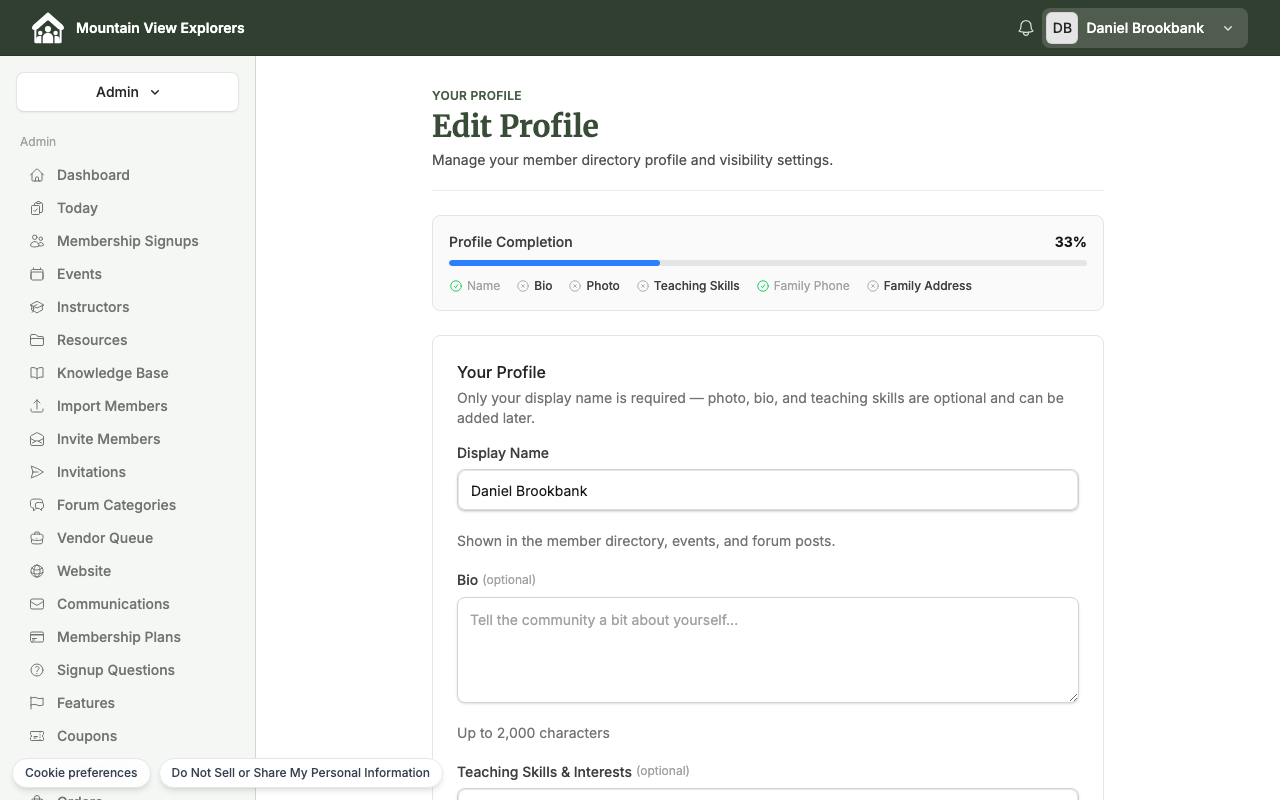Open Membership Plans
This screenshot has width=1280, height=800.
pos(119,637)
